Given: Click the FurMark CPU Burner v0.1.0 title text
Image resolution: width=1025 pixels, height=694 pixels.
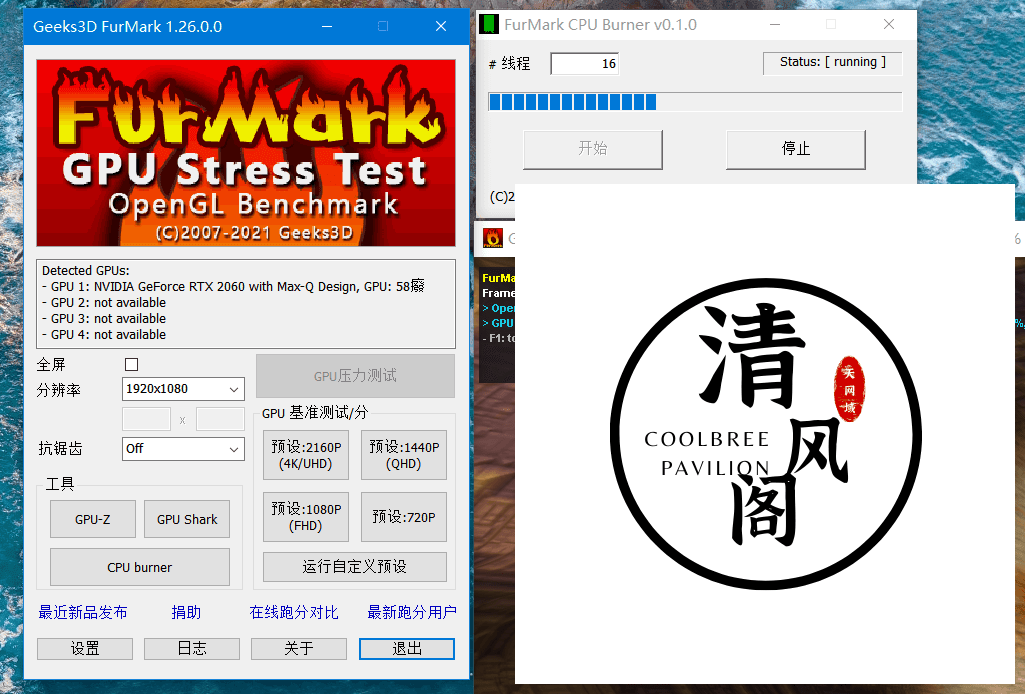Looking at the screenshot, I should [600, 25].
